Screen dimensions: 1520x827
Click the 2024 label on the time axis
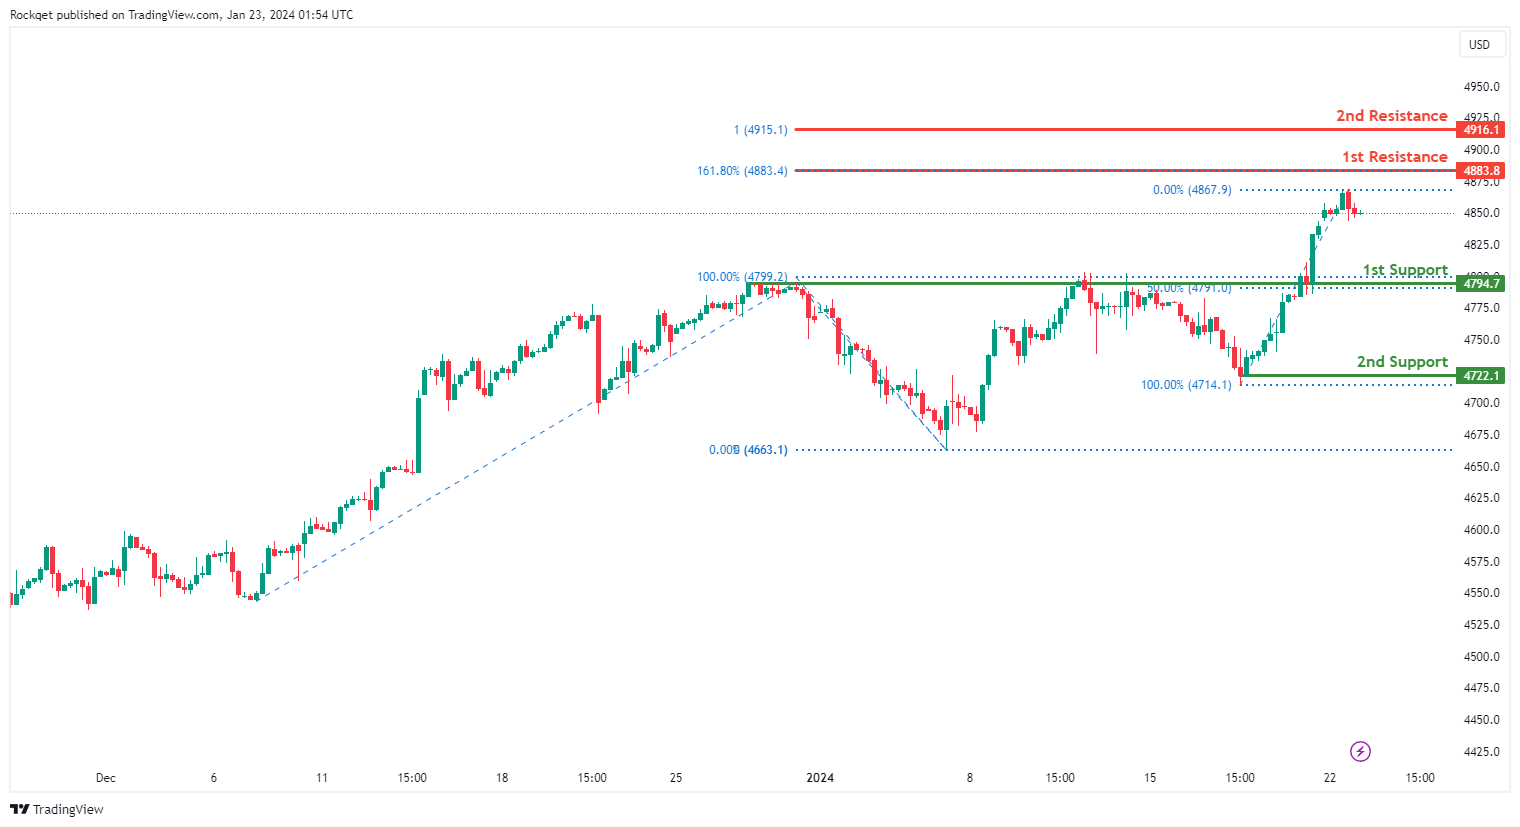point(820,778)
